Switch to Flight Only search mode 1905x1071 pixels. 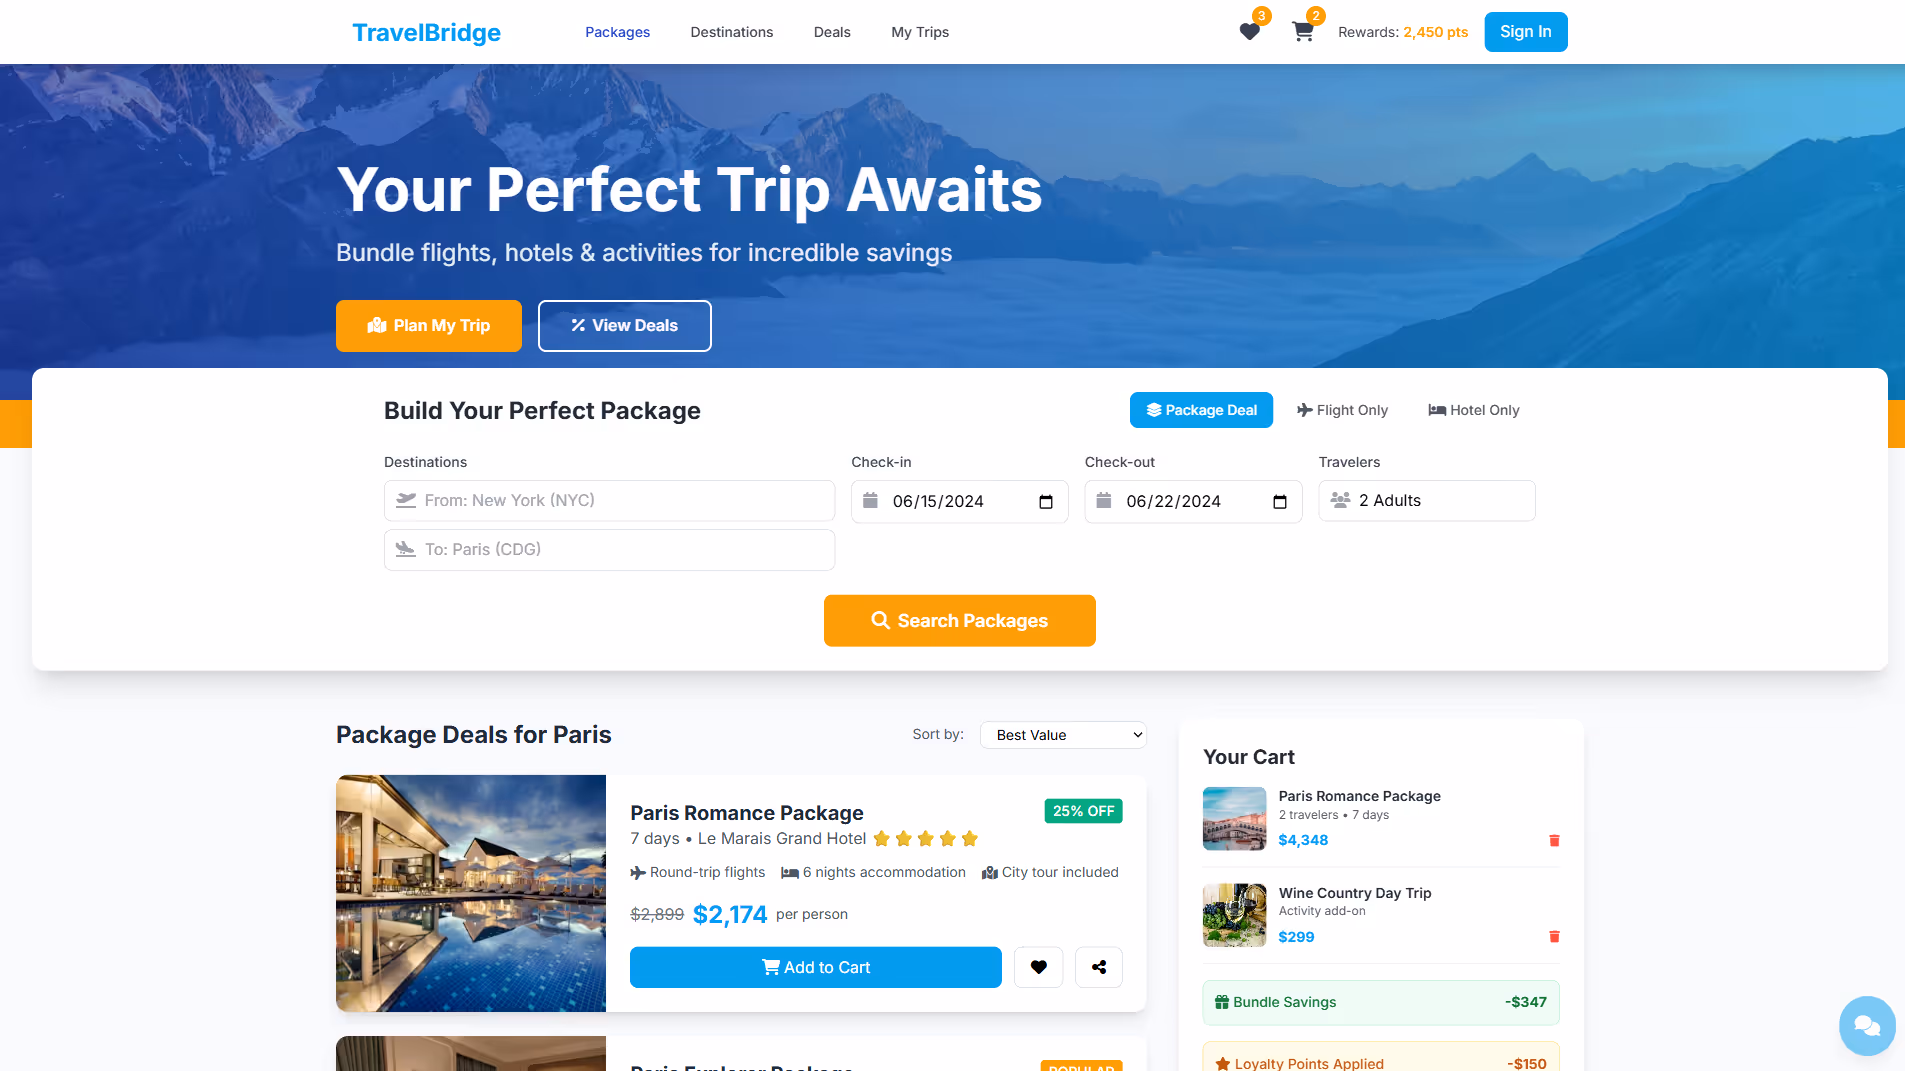point(1342,410)
